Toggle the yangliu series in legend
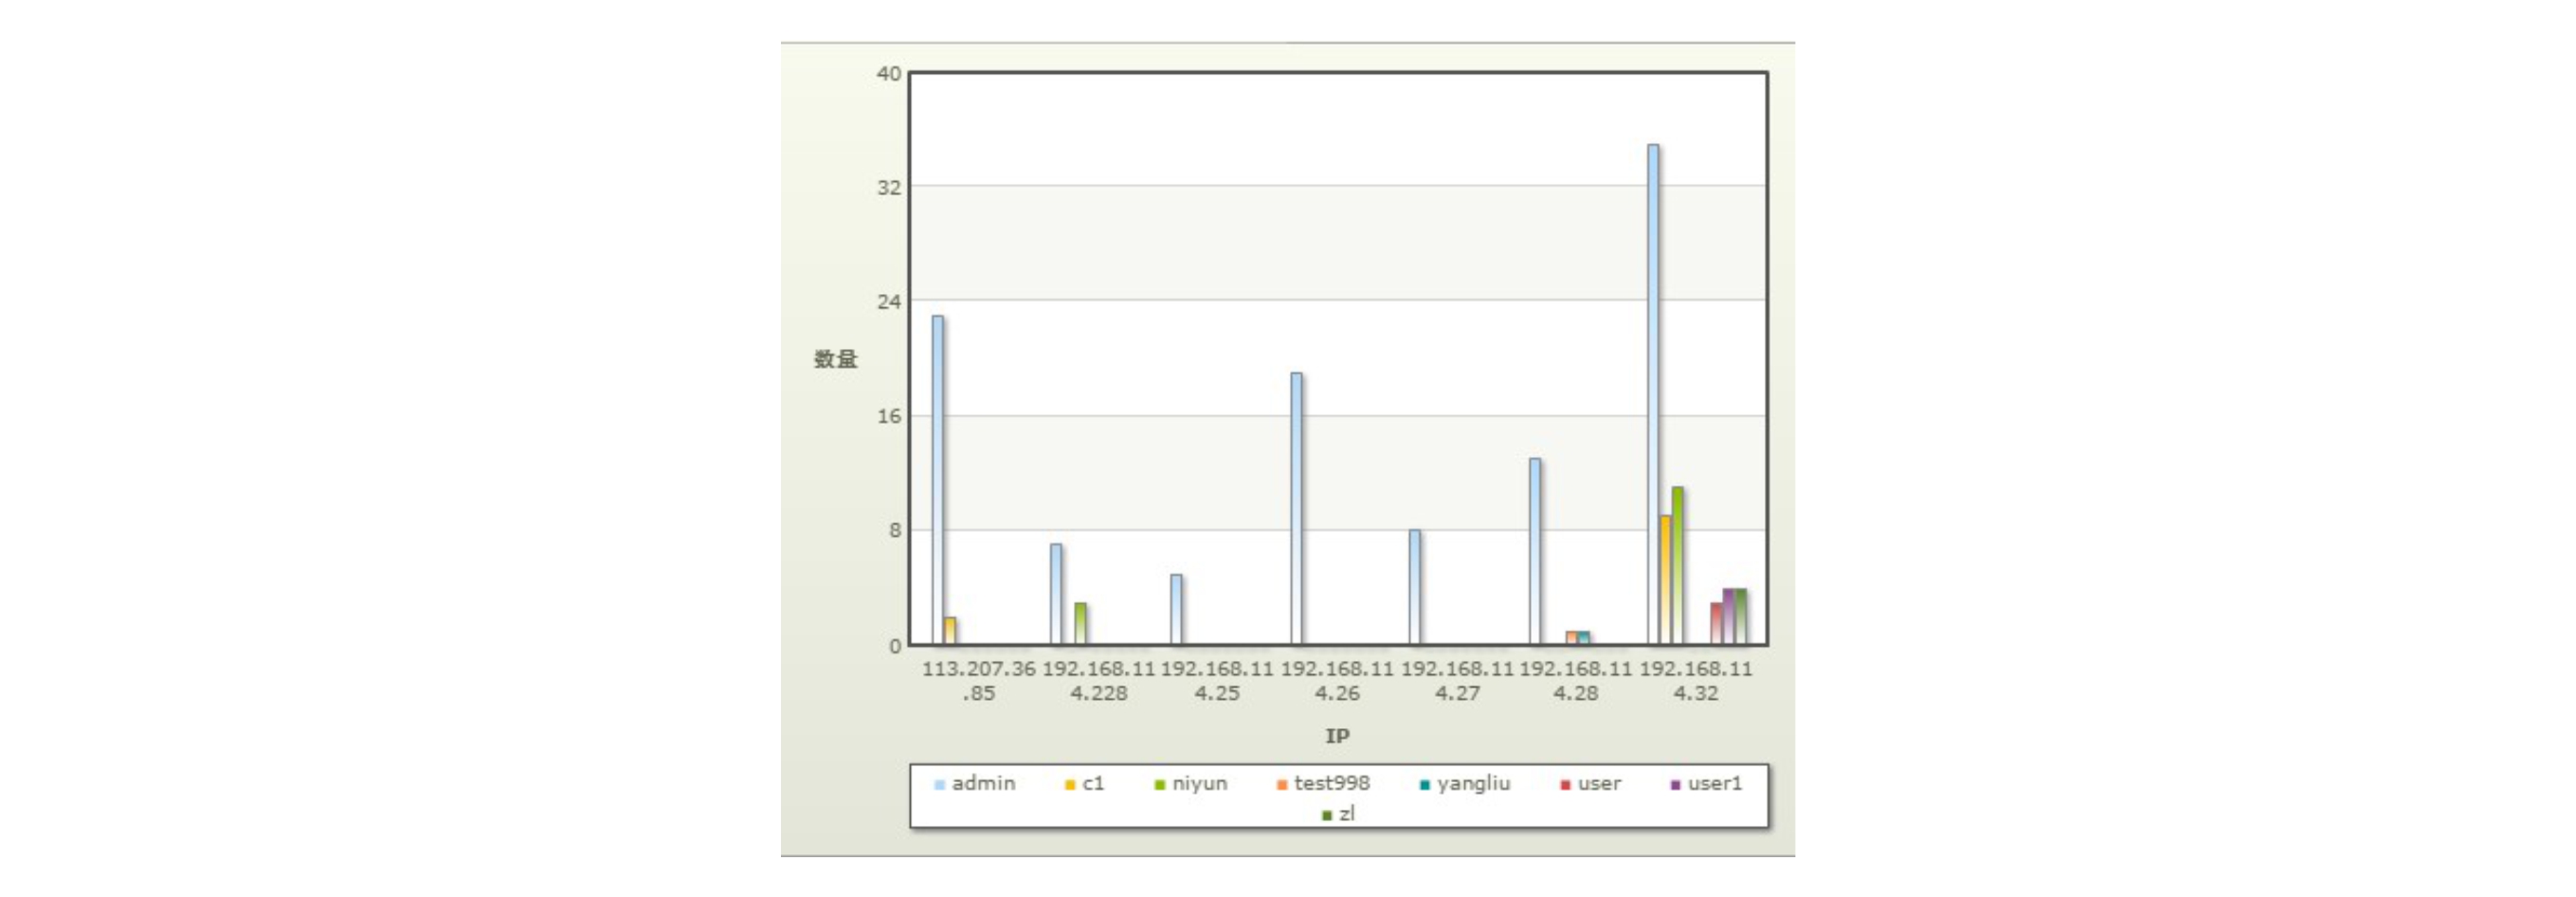The height and width of the screenshot is (897, 2576). (1464, 784)
